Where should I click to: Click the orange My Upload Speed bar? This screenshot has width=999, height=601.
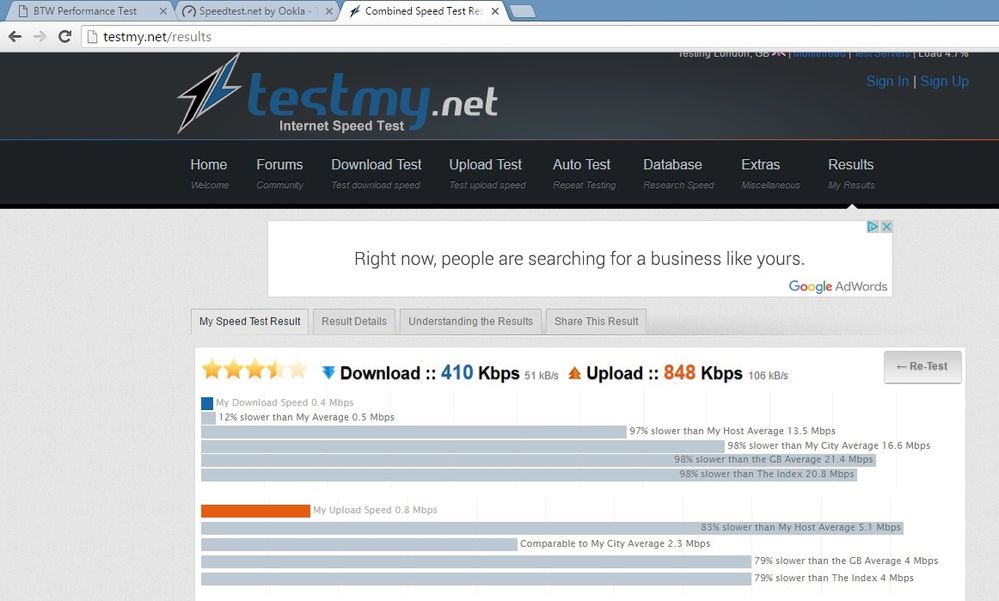(x=255, y=510)
